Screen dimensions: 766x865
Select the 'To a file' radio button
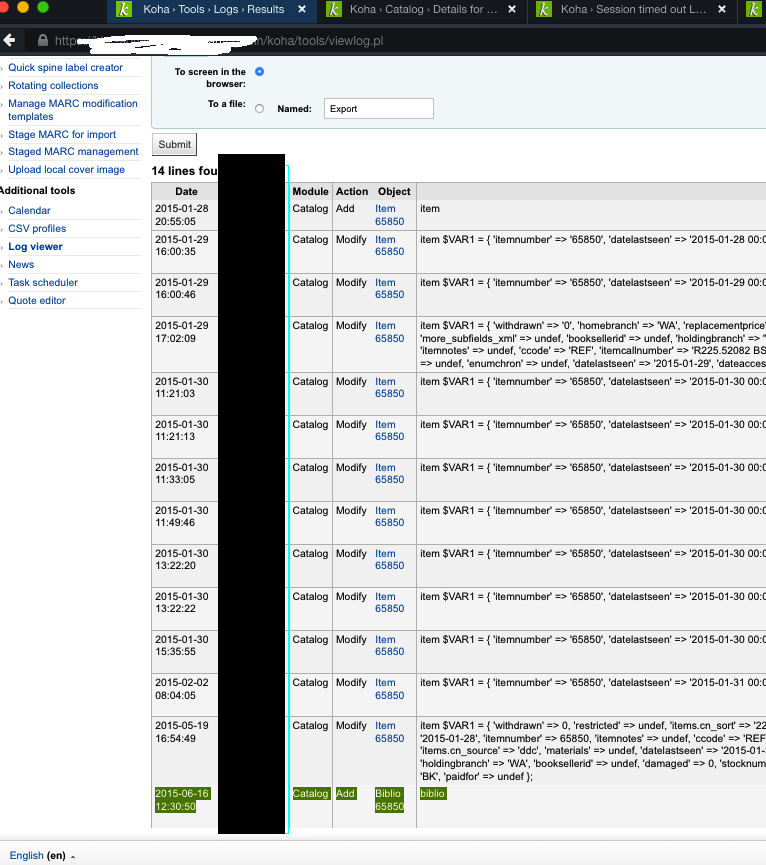tap(260, 108)
